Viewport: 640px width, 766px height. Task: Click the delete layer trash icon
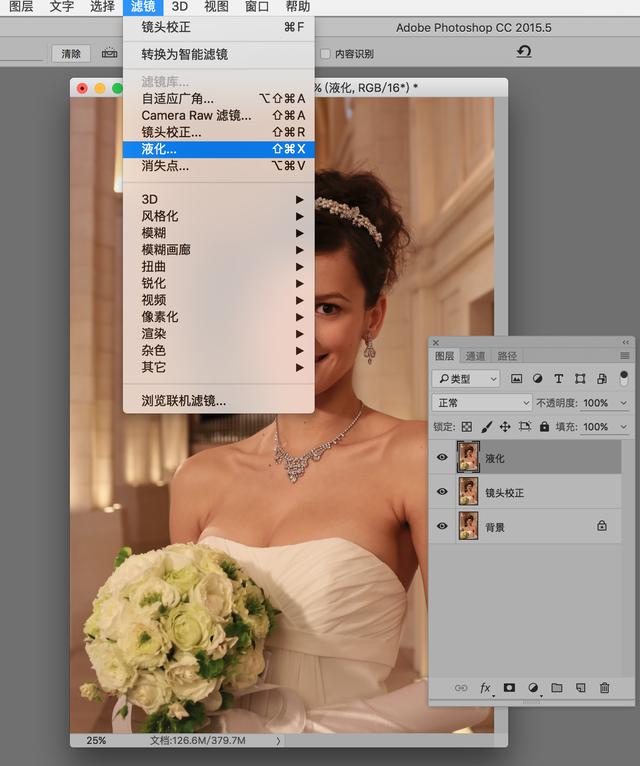[604, 688]
